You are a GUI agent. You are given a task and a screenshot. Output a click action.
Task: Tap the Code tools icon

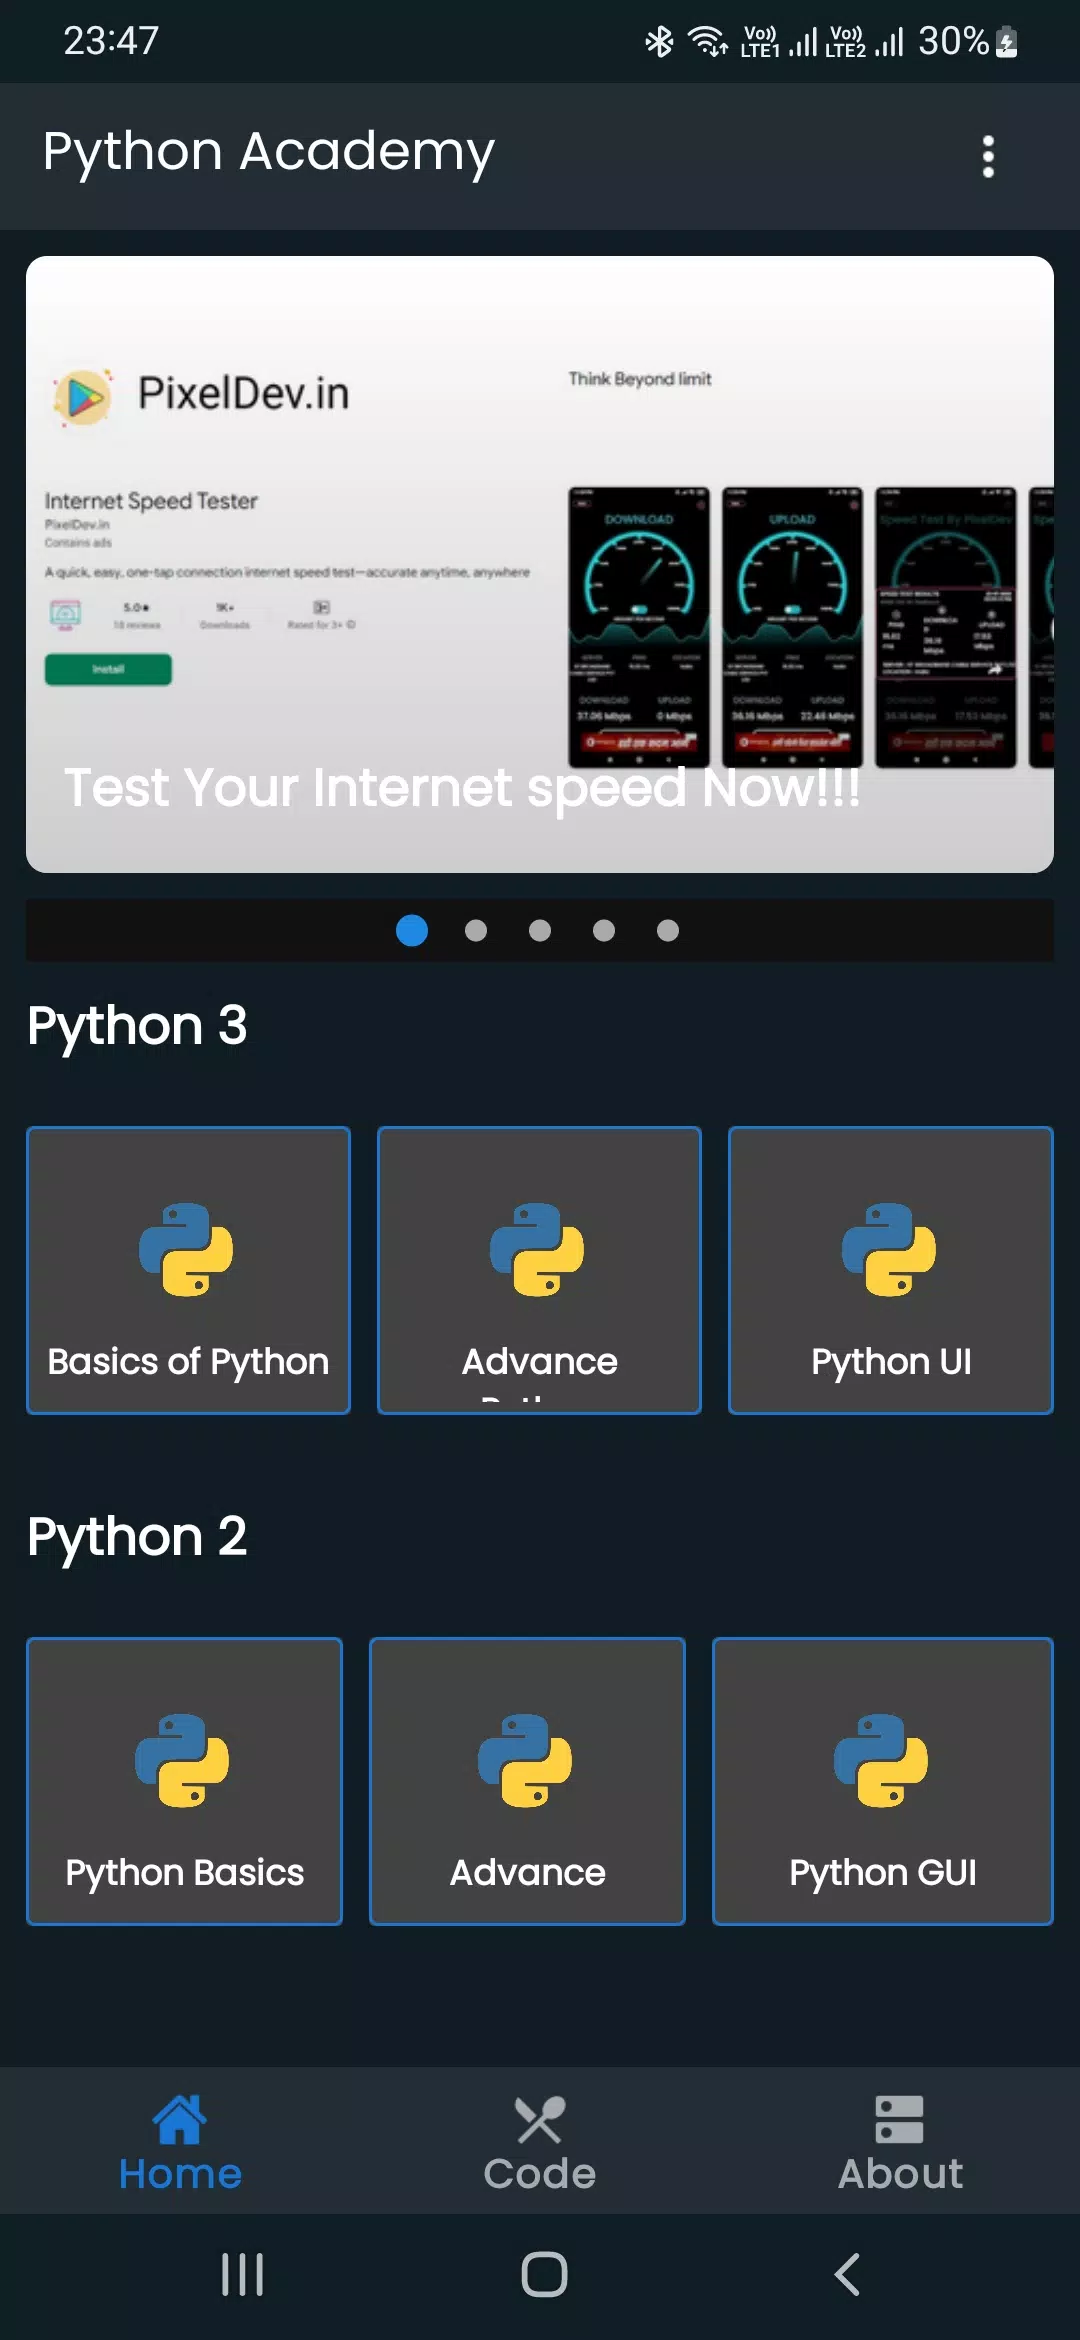click(x=540, y=2120)
